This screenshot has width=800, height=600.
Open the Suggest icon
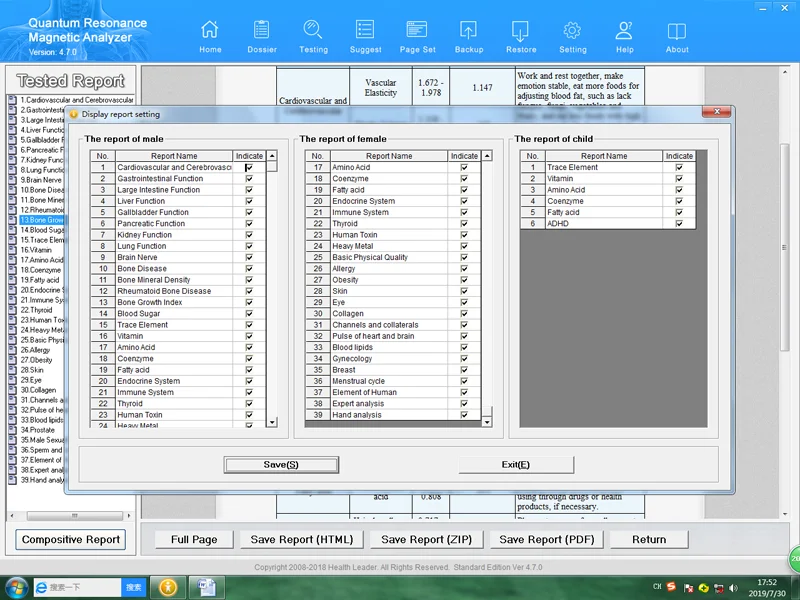coord(366,31)
